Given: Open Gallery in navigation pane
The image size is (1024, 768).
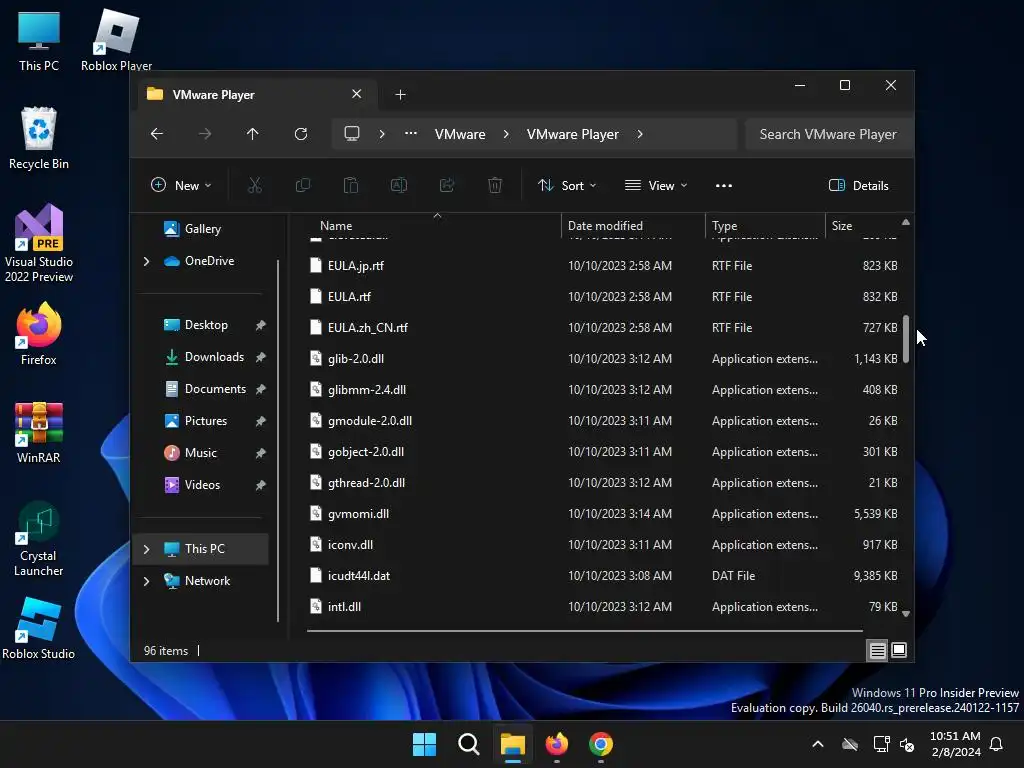Looking at the screenshot, I should point(202,229).
